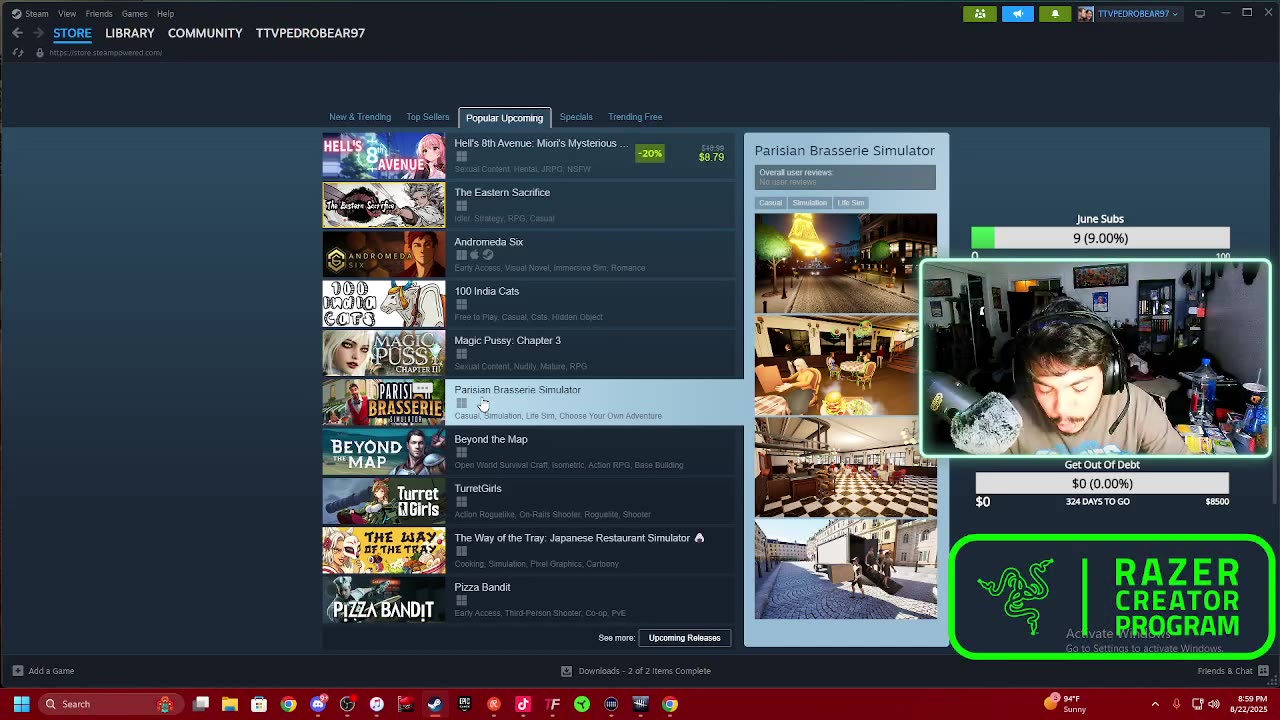Switch to Specials tab
The height and width of the screenshot is (720, 1280).
576,117
